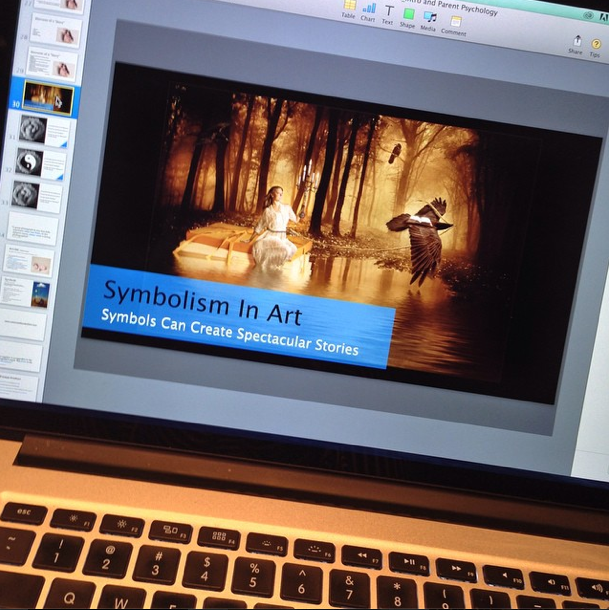Add a Comment from the toolbar

454,26
